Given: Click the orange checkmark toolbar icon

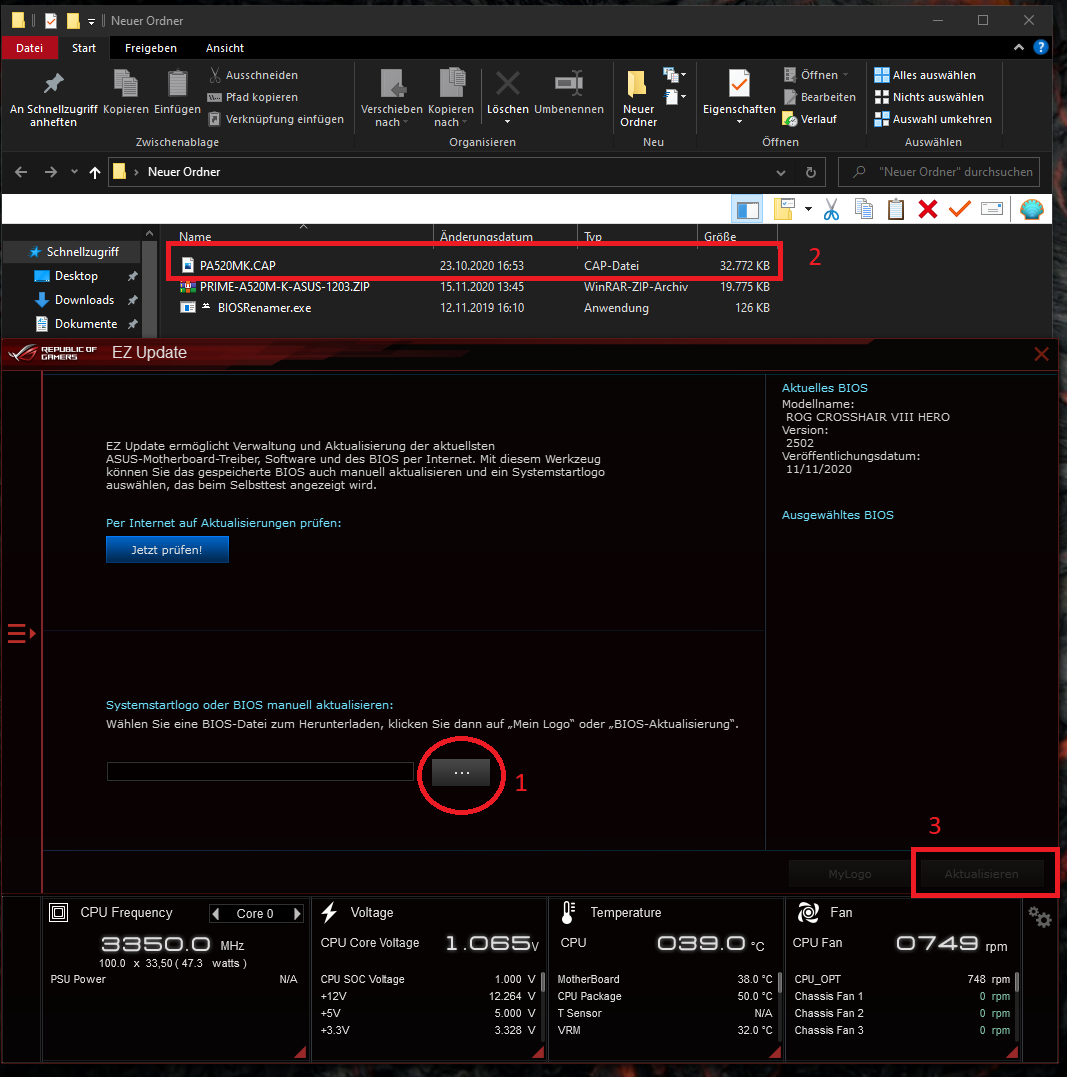Looking at the screenshot, I should (960, 209).
